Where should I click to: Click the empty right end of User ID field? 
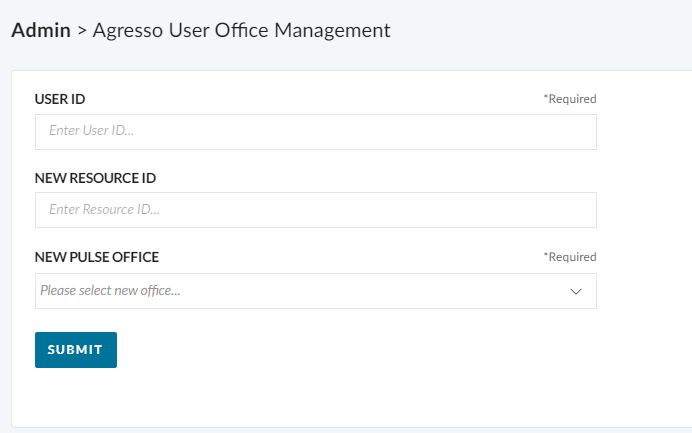(x=530, y=132)
